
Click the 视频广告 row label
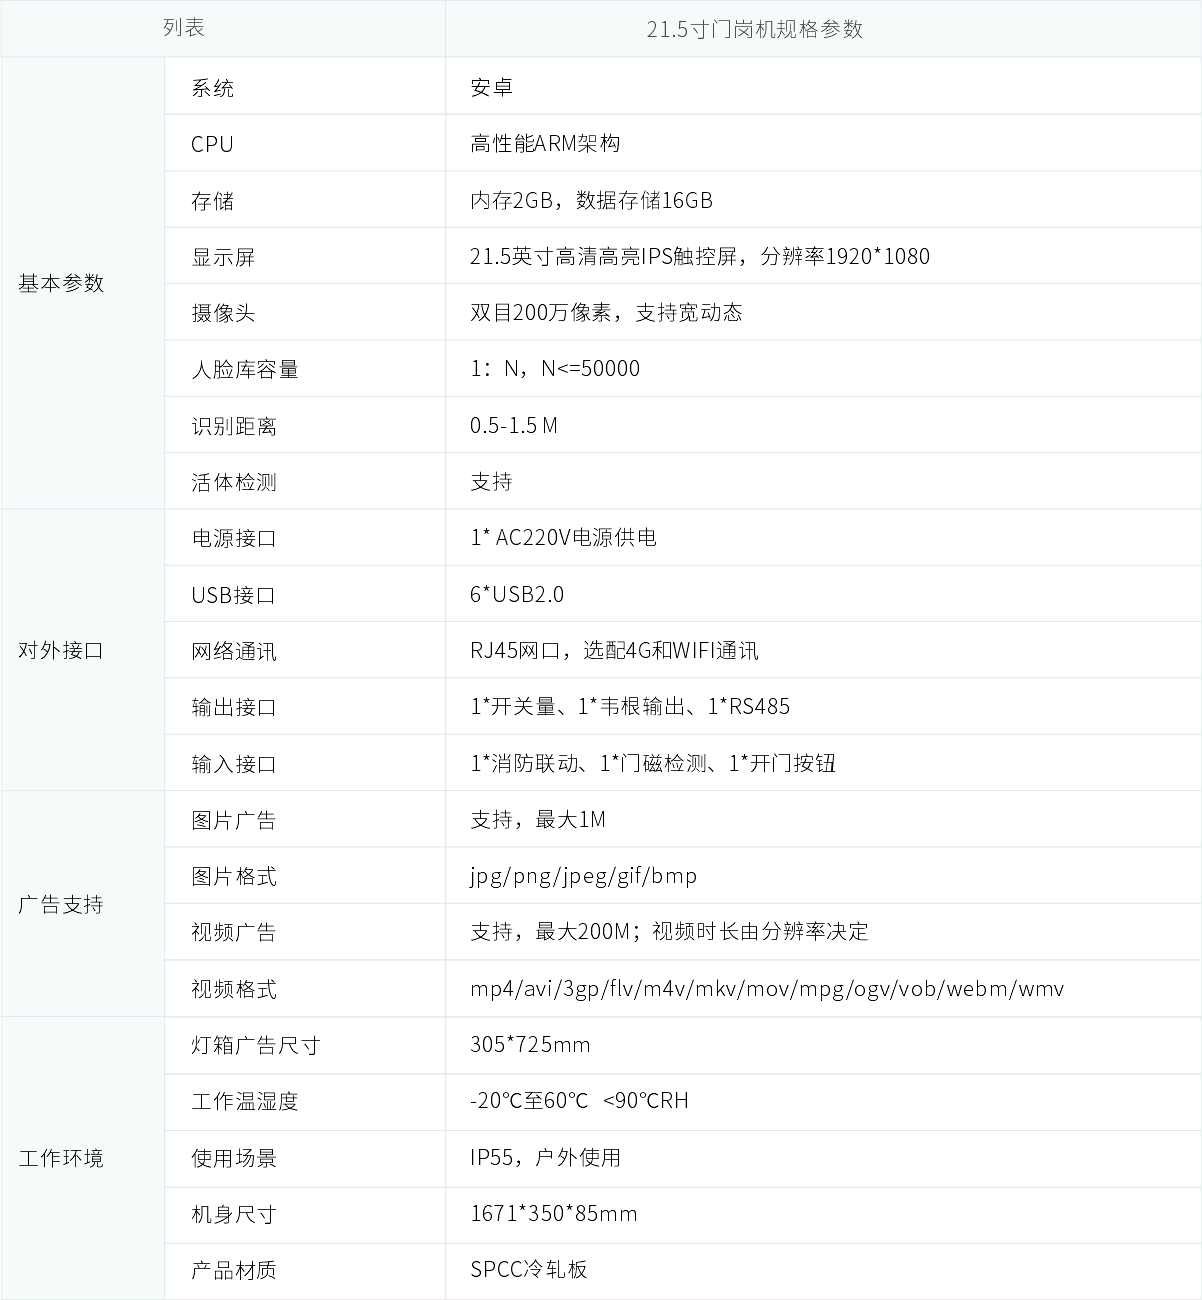point(234,932)
